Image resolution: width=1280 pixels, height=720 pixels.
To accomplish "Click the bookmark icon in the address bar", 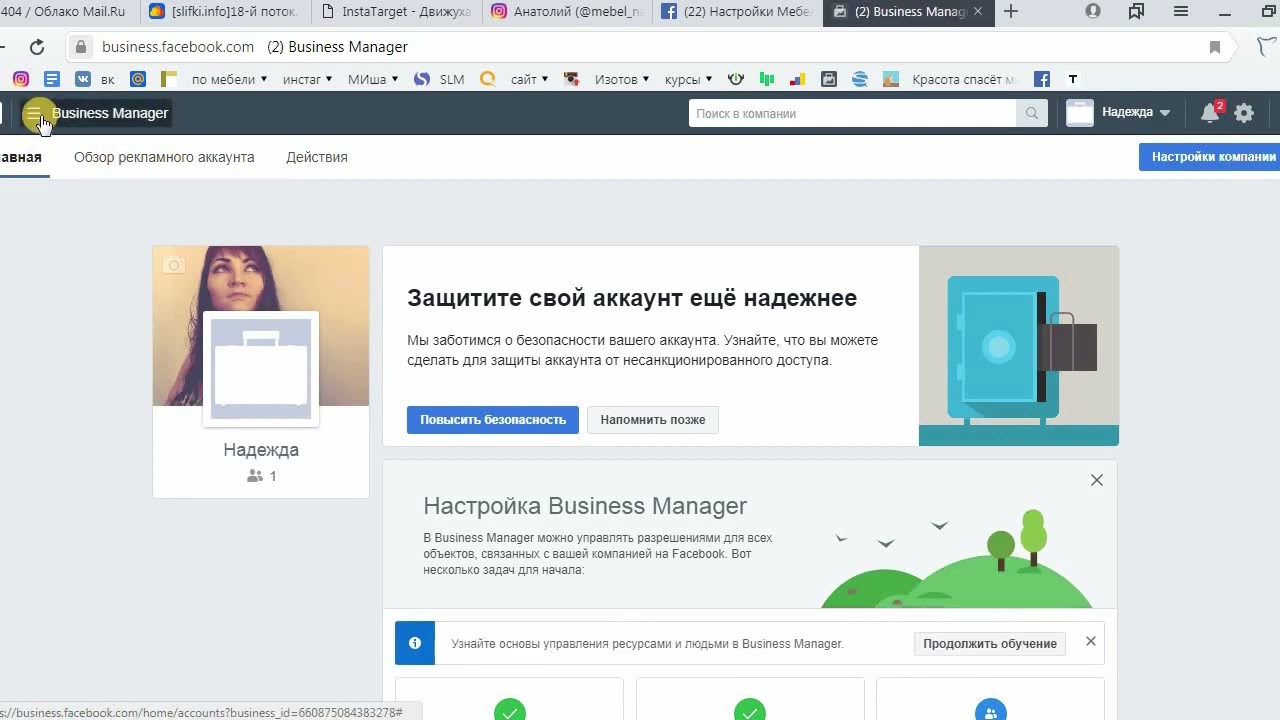I will tap(1215, 47).
